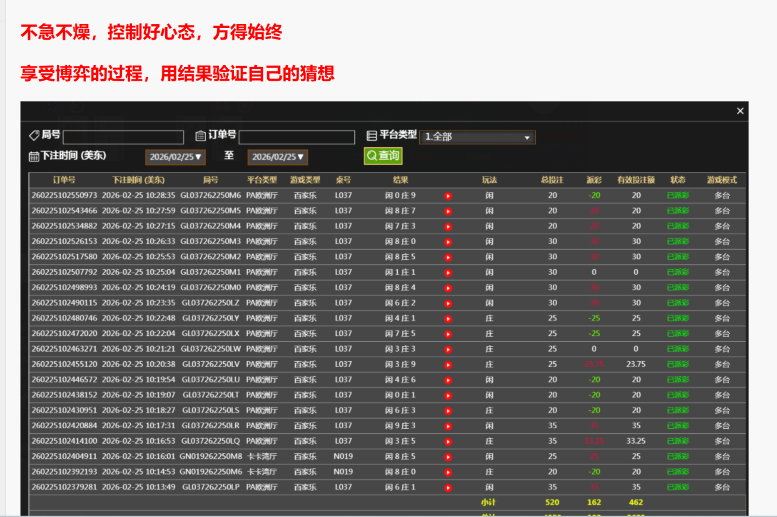
Task: Click subtotal payout 162
Action: (x=594, y=502)
